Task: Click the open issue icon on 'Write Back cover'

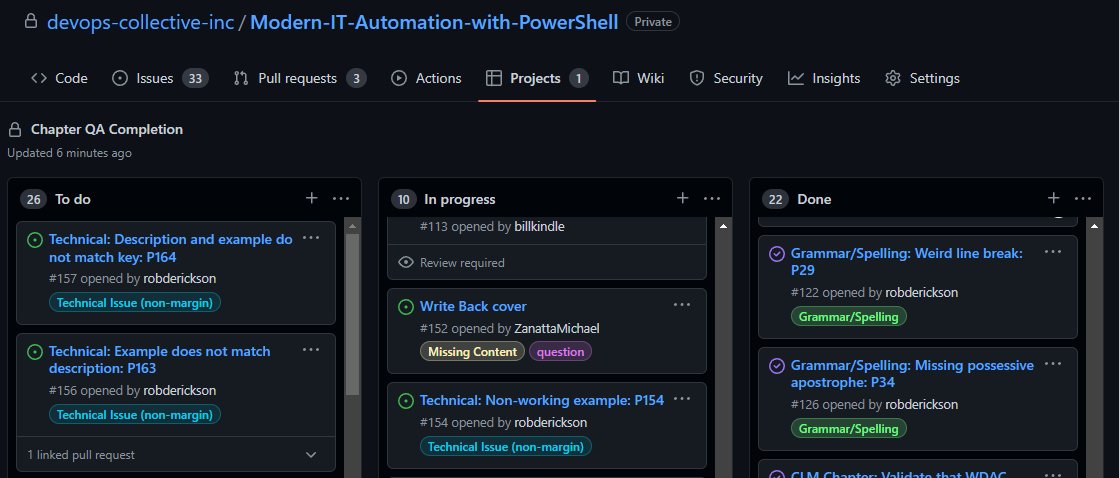Action: coord(405,307)
